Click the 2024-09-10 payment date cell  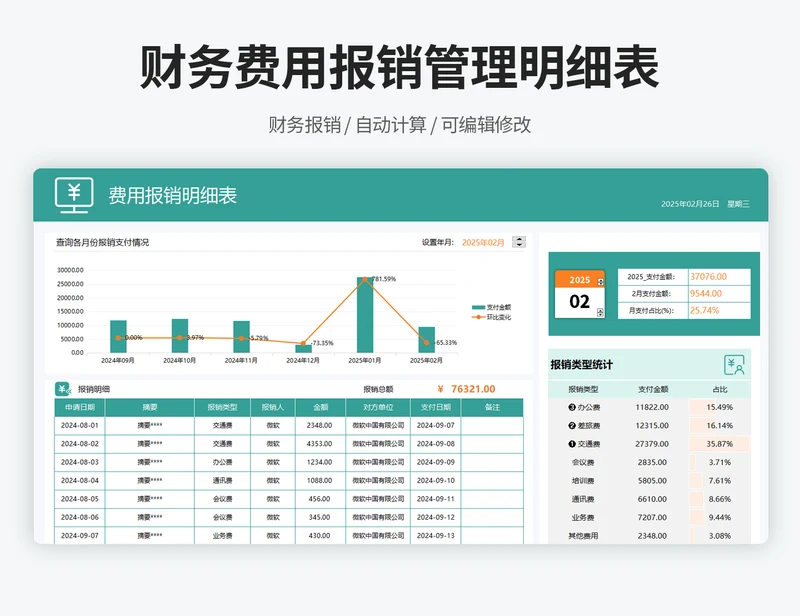click(436, 480)
